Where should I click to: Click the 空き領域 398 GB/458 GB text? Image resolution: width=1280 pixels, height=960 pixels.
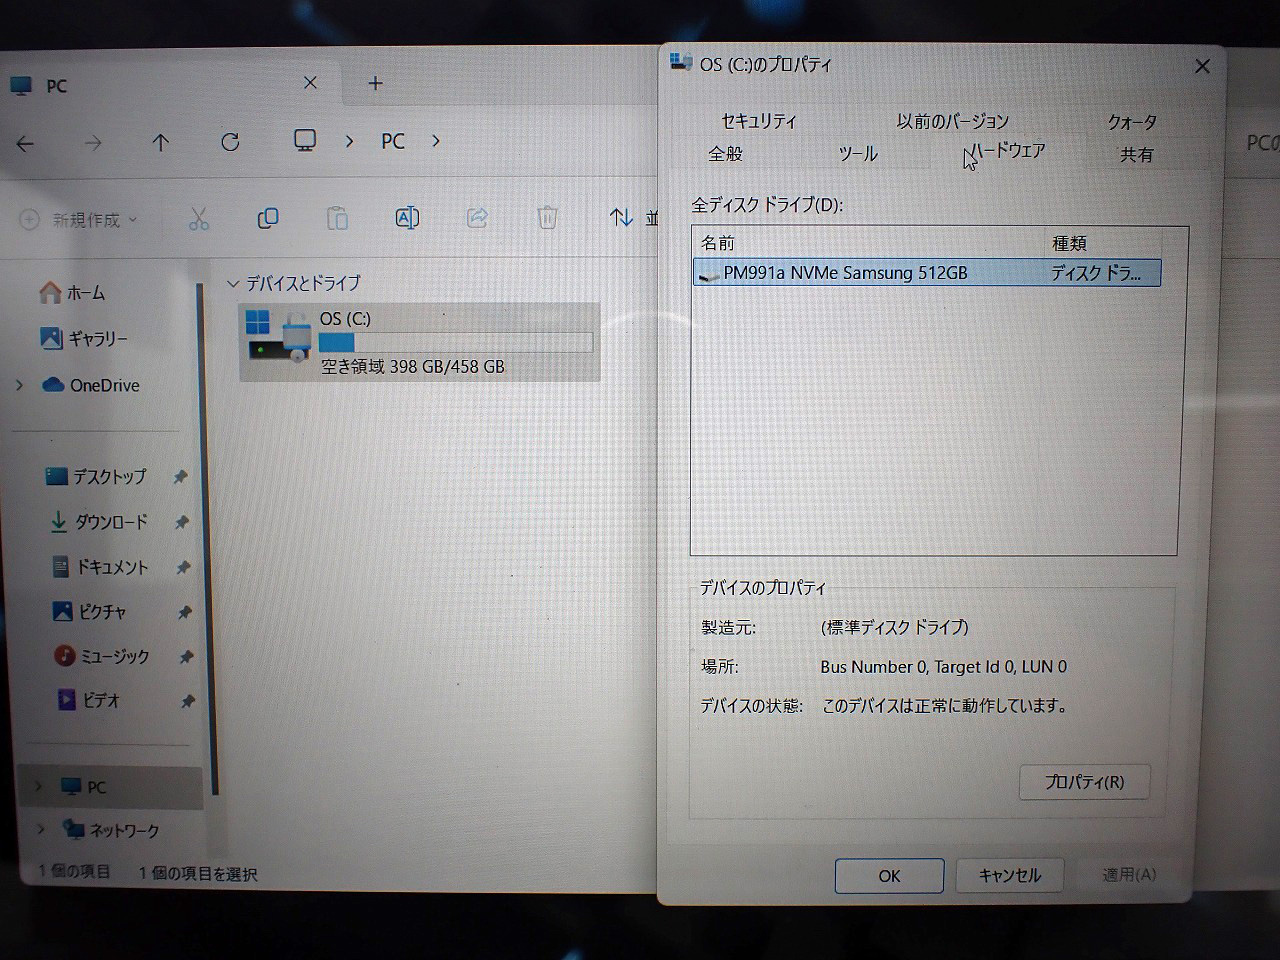[412, 367]
